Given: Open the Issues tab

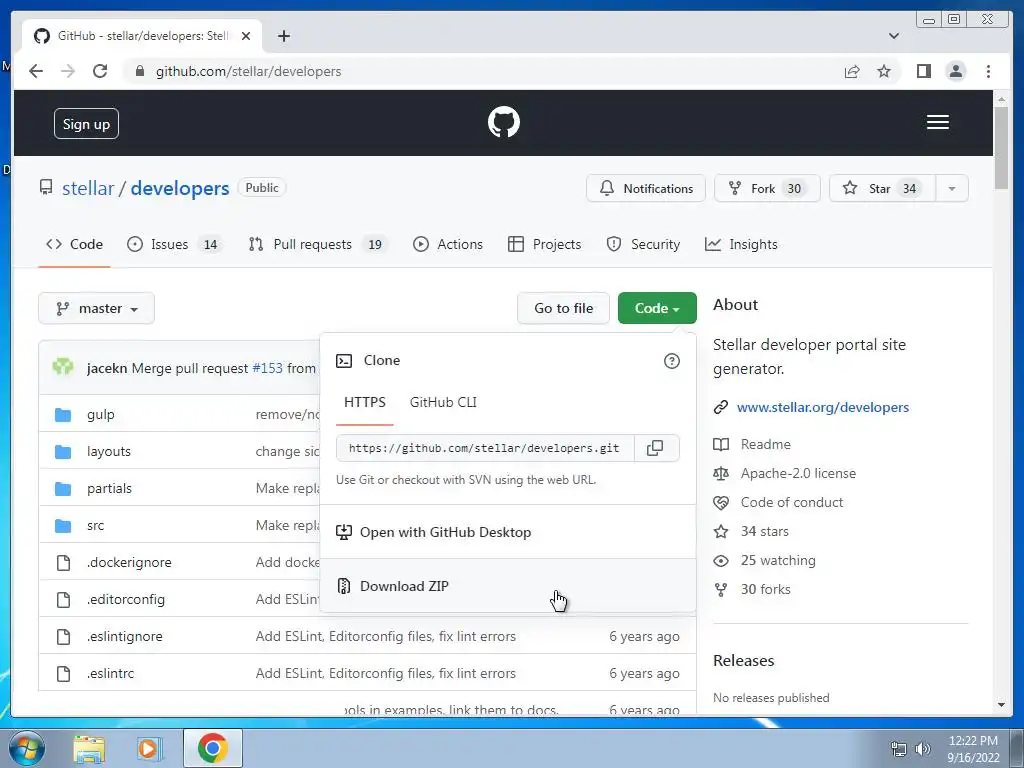Looking at the screenshot, I should [x=174, y=244].
